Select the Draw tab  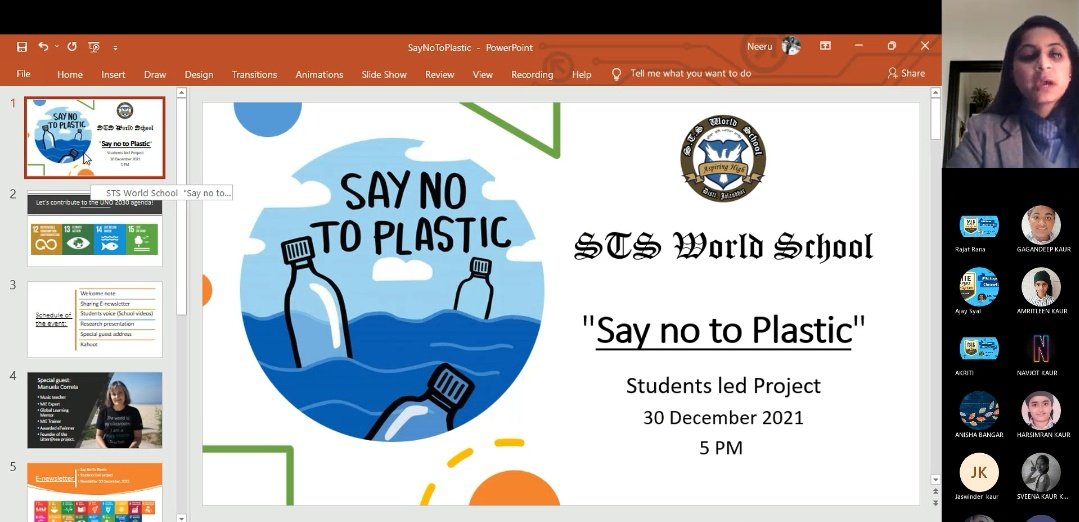[155, 74]
